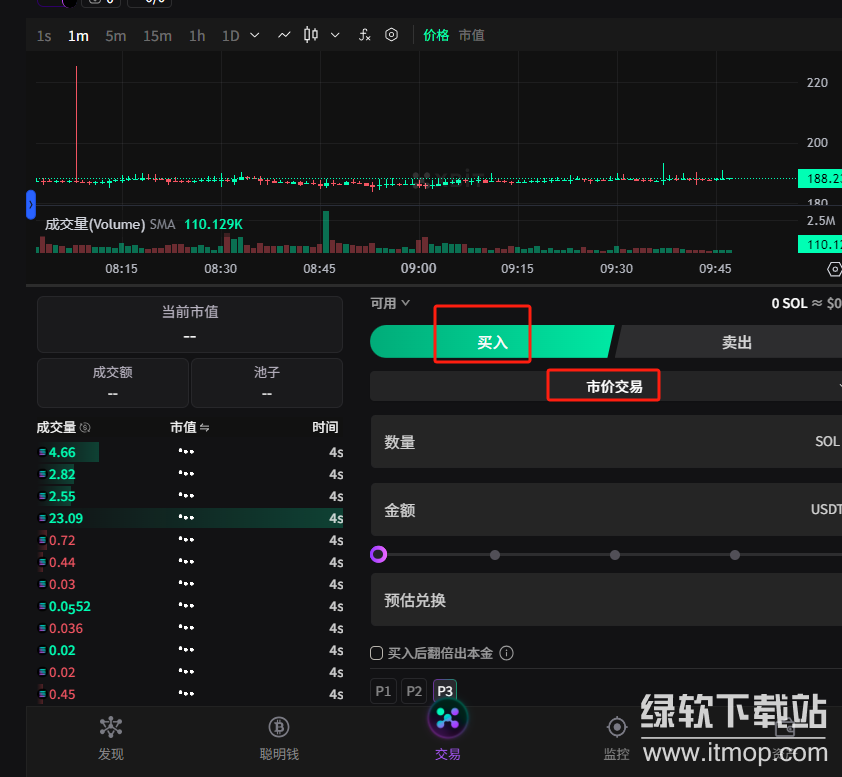The width and height of the screenshot is (842, 777).
Task: Click the purple amount slider handle
Action: (x=378, y=554)
